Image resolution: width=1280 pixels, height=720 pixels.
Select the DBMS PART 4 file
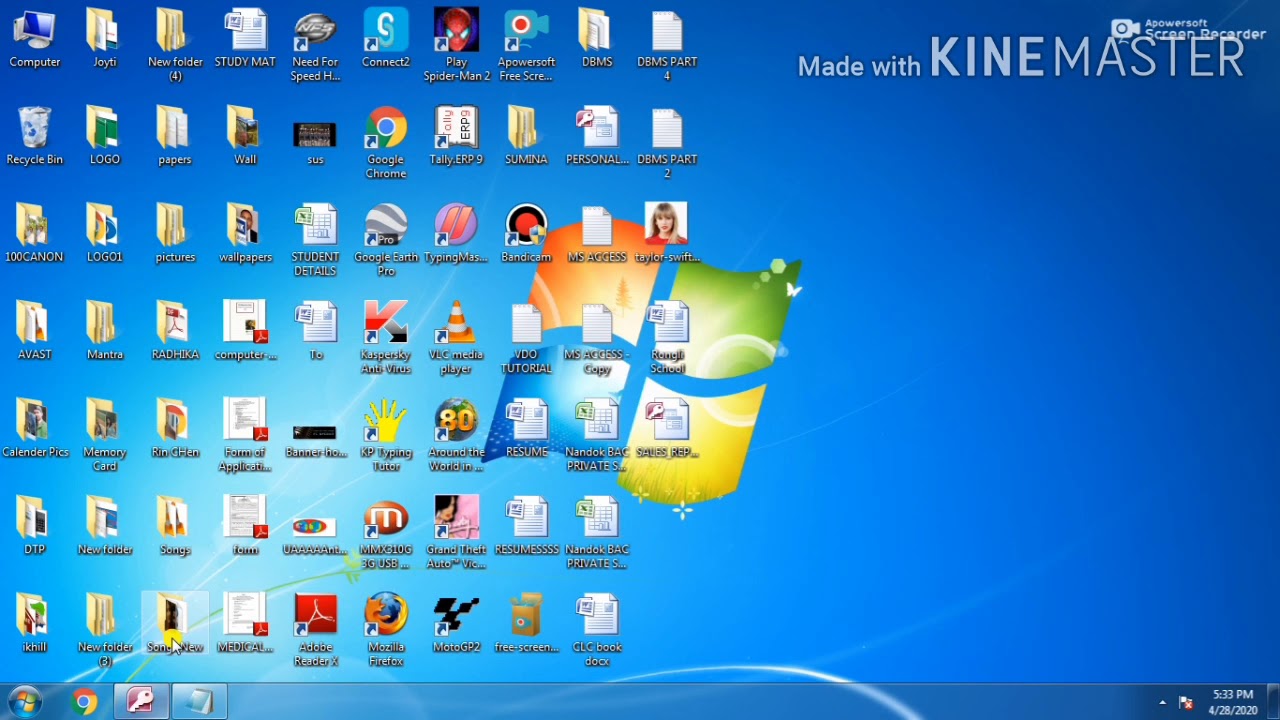pyautogui.click(x=667, y=47)
